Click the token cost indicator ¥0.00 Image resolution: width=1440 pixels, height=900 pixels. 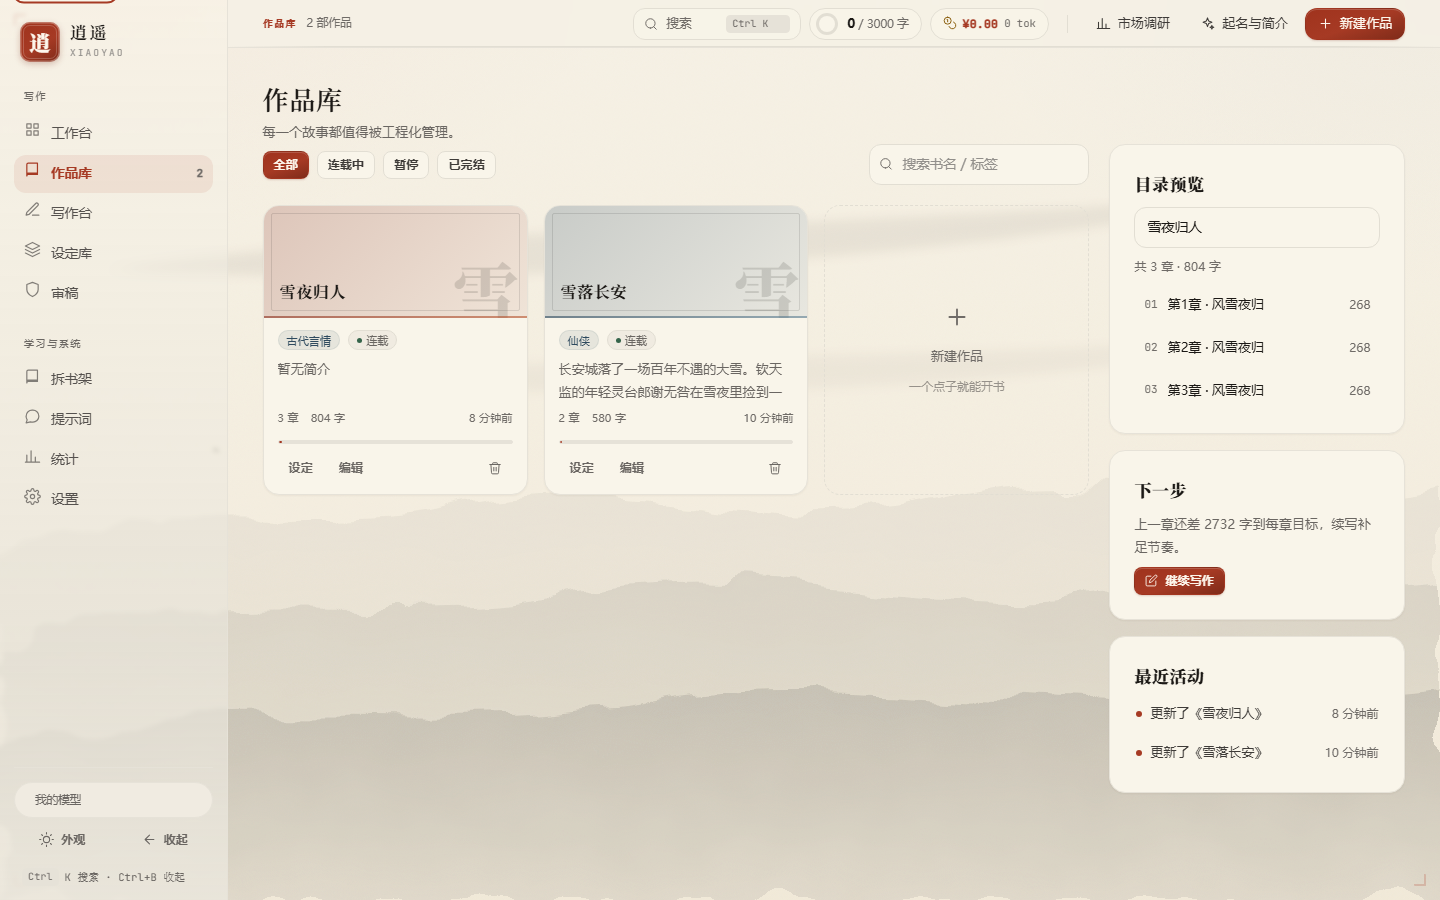coord(989,24)
